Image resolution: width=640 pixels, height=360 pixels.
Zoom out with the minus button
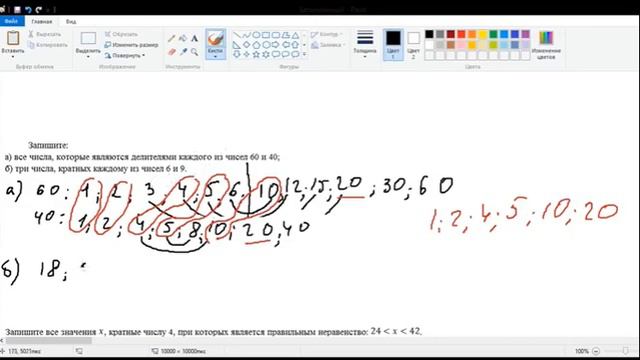(596, 351)
